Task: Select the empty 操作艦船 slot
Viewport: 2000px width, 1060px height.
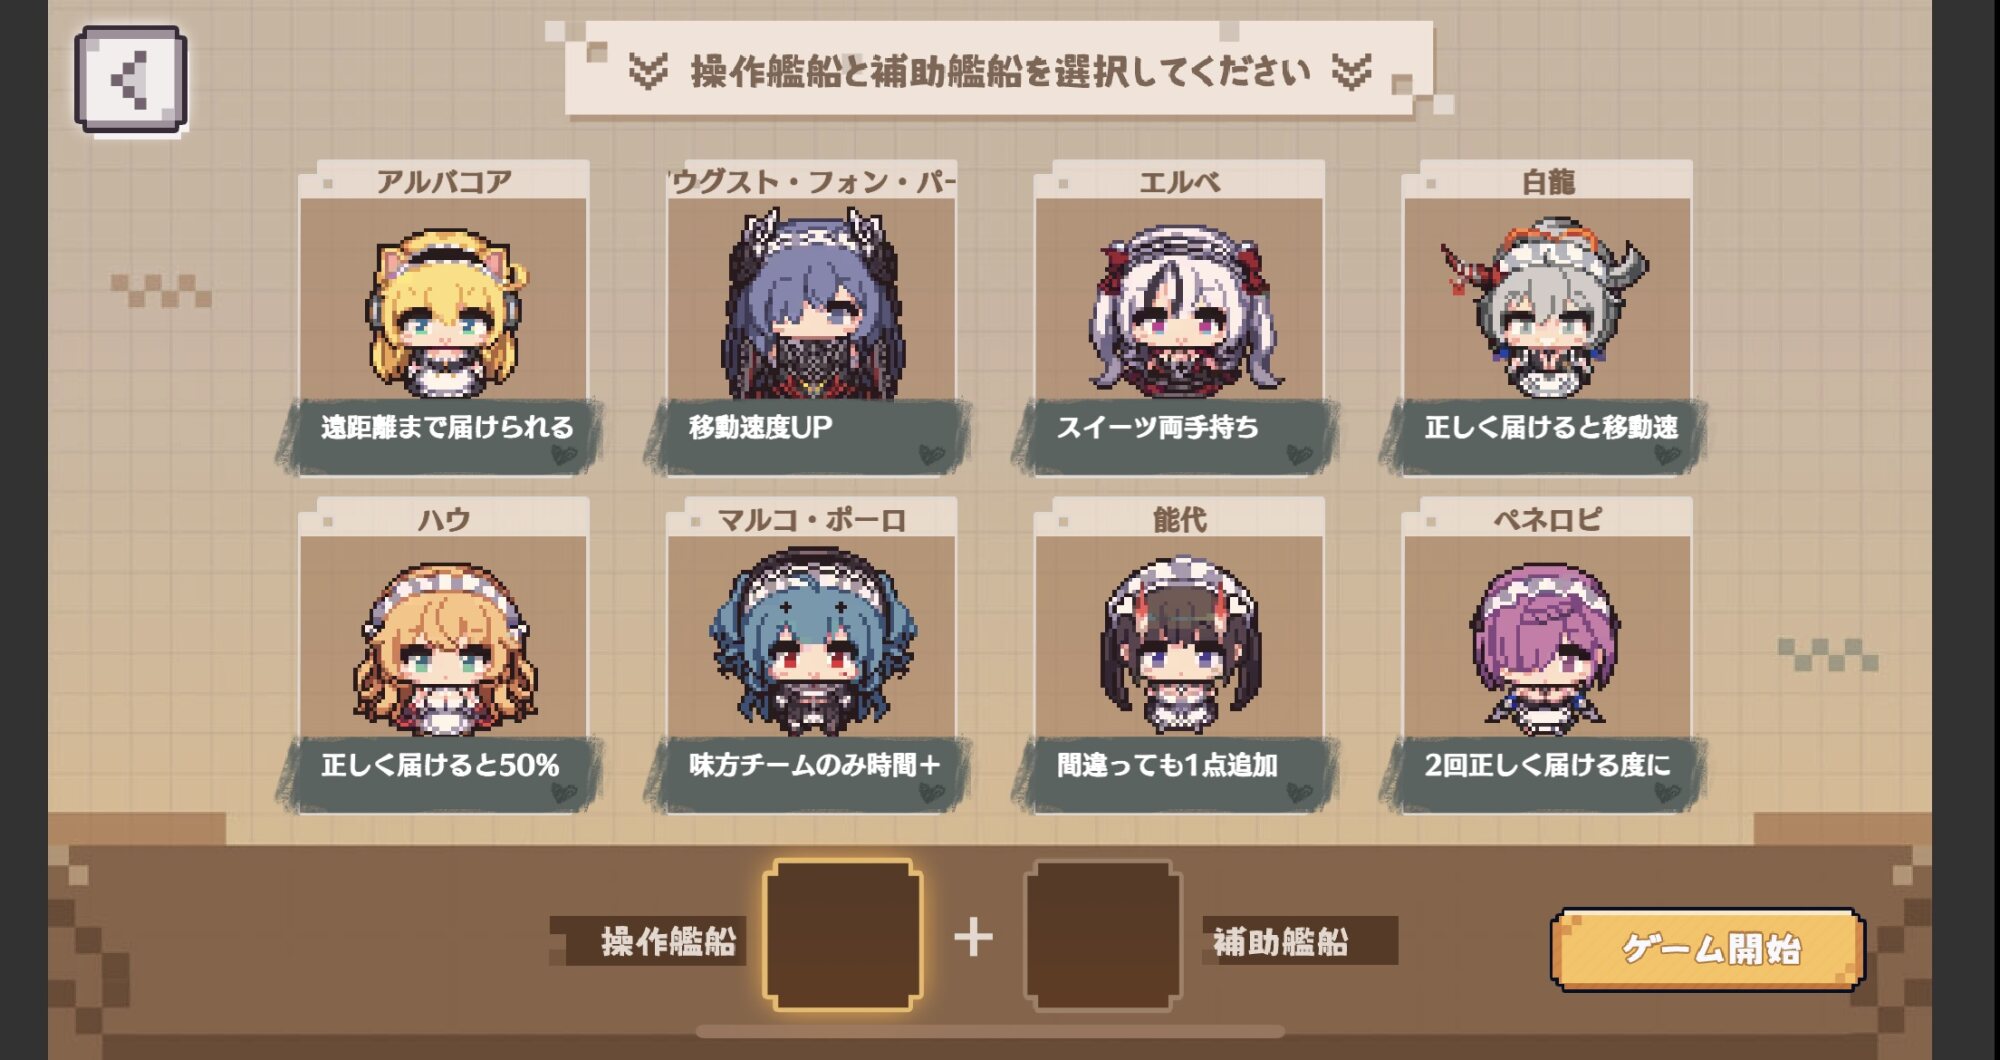Action: pyautogui.click(x=843, y=936)
